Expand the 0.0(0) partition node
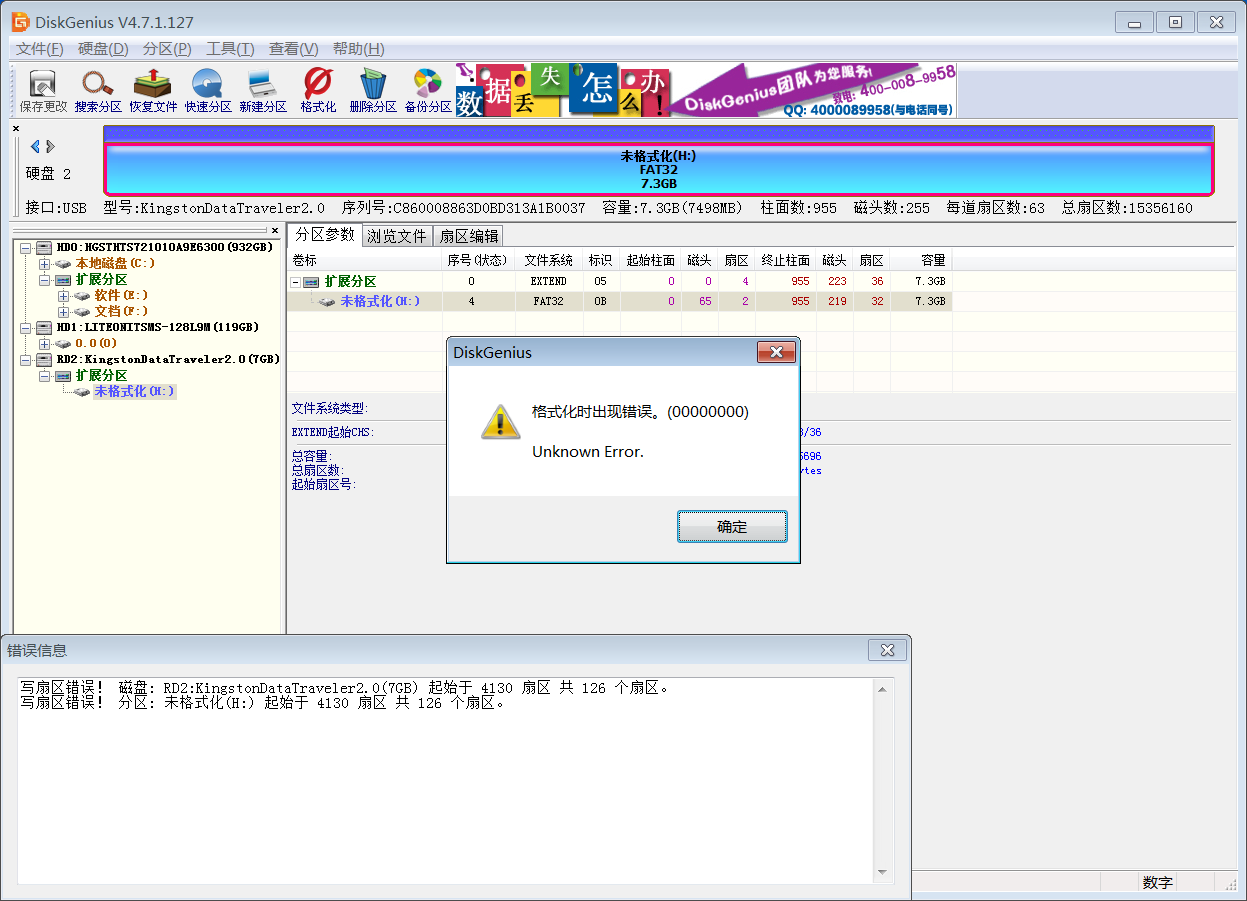This screenshot has width=1247, height=901. (x=44, y=343)
